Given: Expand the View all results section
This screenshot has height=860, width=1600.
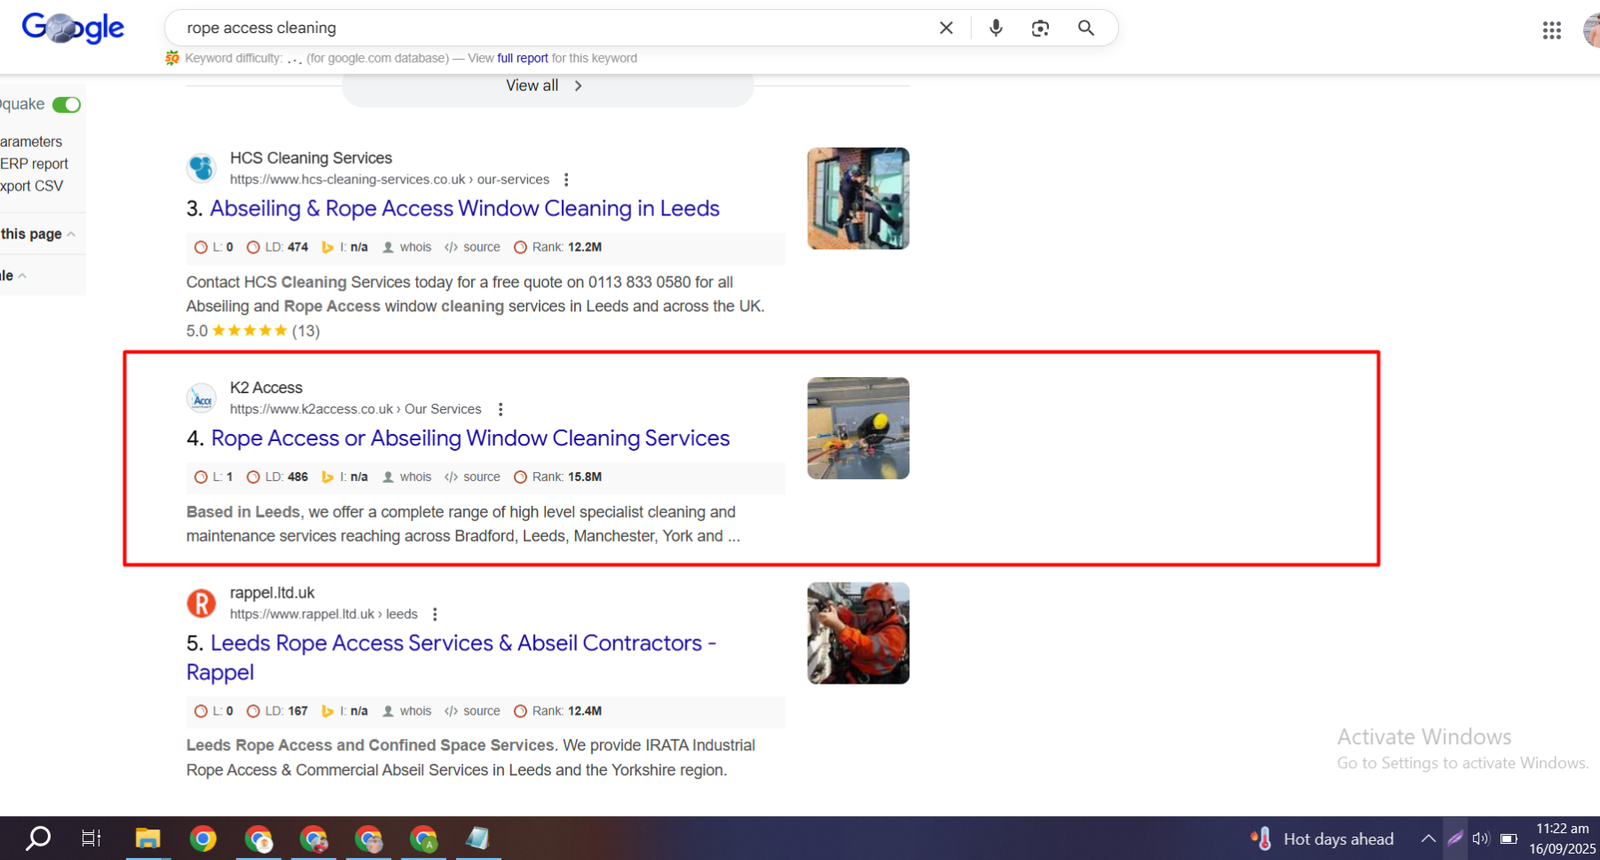Looking at the screenshot, I should [545, 86].
